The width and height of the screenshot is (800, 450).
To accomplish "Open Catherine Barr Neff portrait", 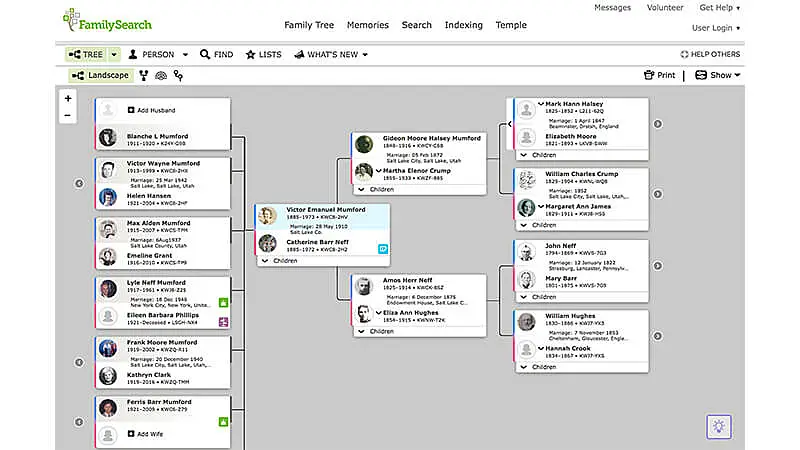I will point(267,243).
